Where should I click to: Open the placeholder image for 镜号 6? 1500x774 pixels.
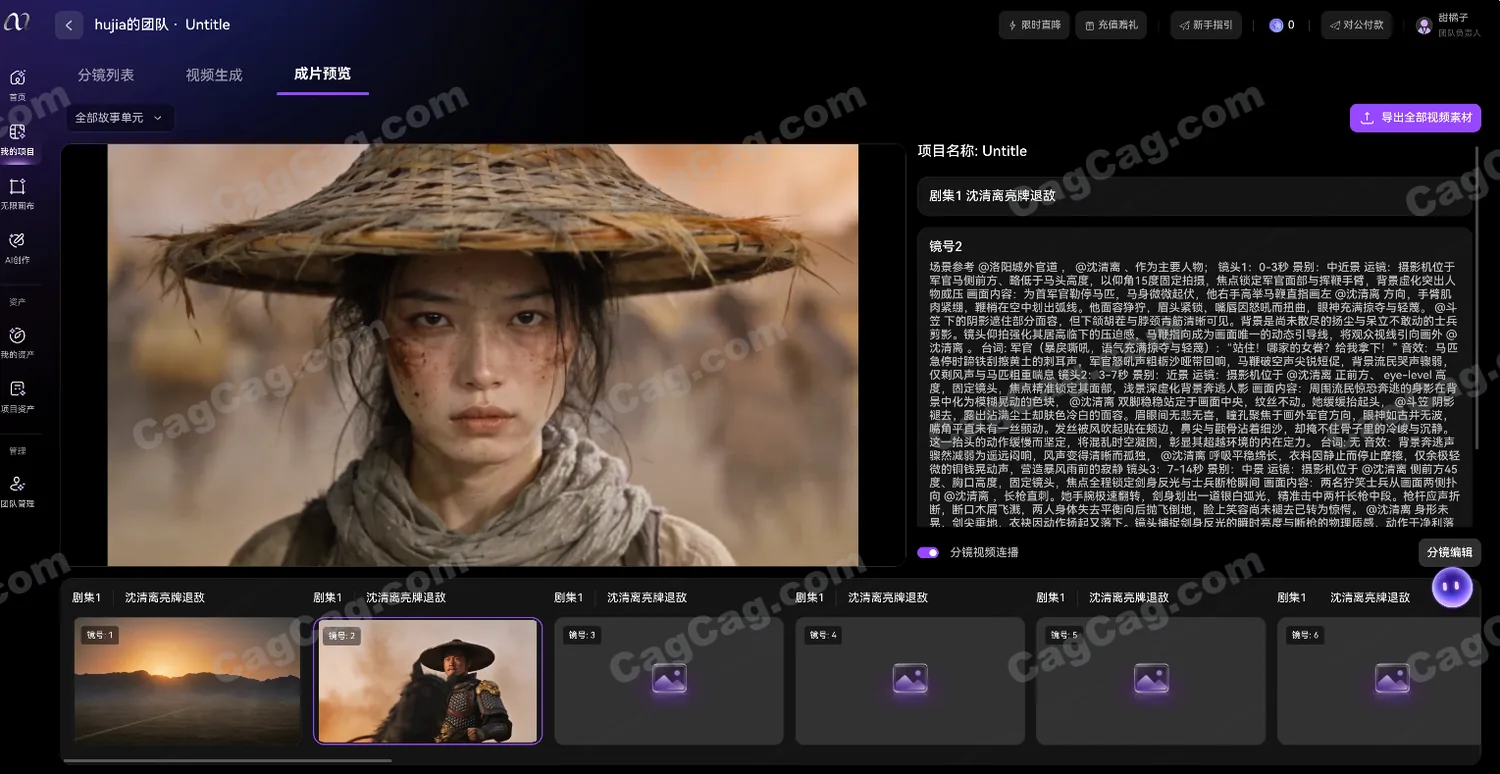point(1392,679)
